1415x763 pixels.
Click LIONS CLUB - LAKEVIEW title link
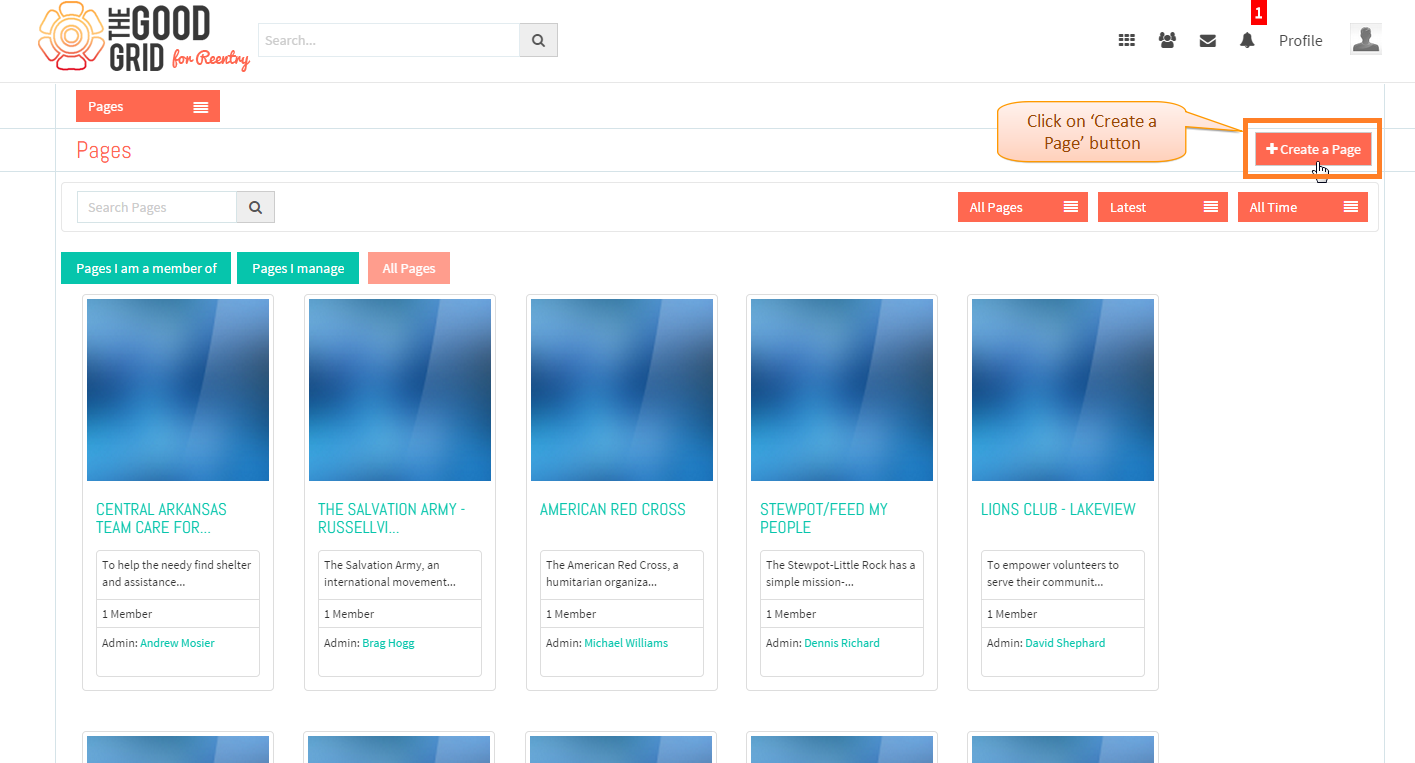click(x=1058, y=509)
